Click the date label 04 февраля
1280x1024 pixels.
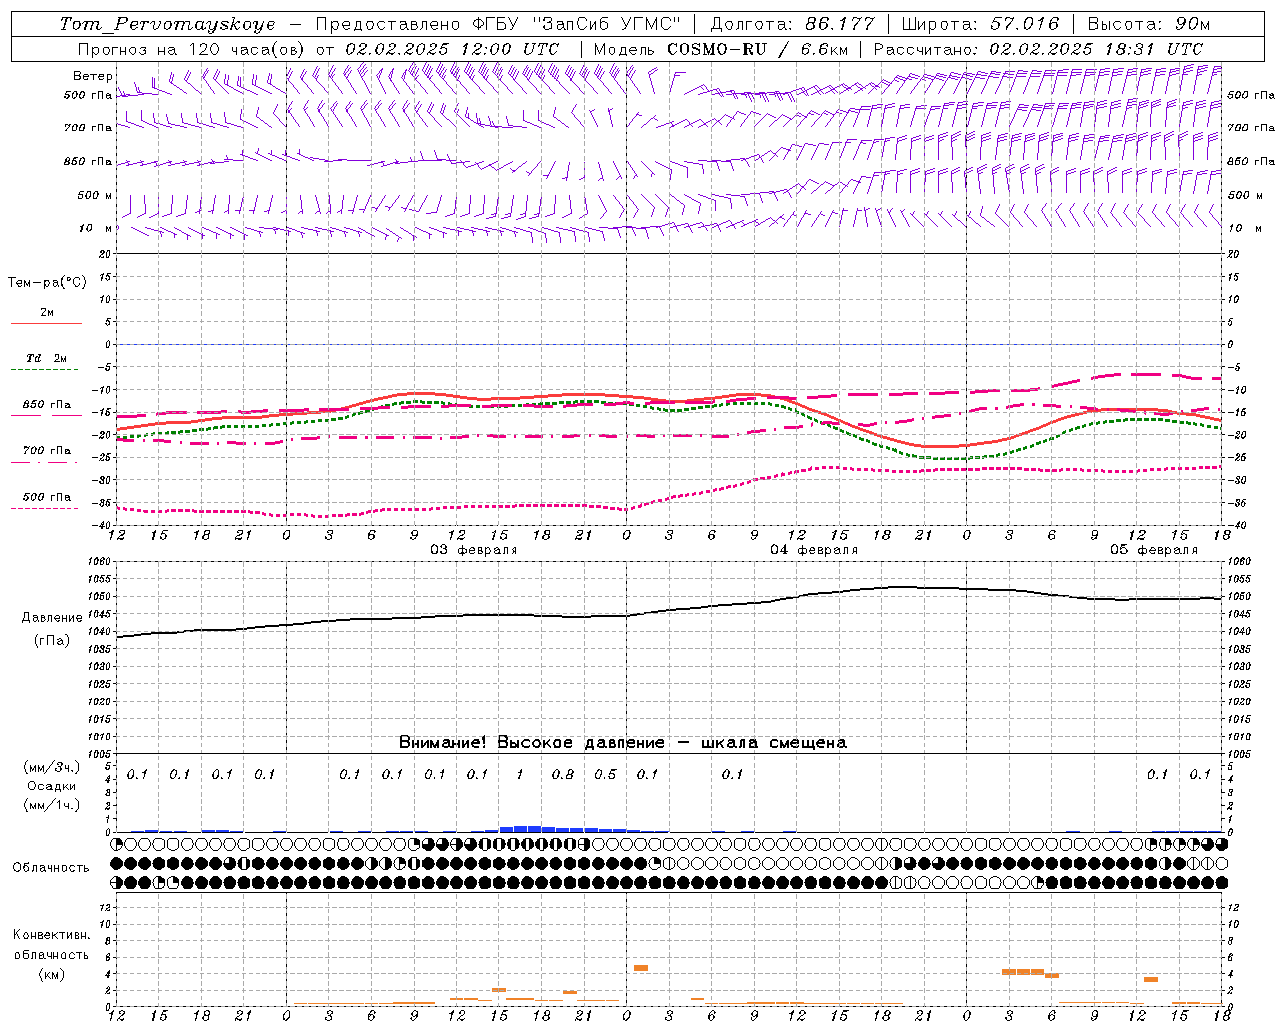814,550
